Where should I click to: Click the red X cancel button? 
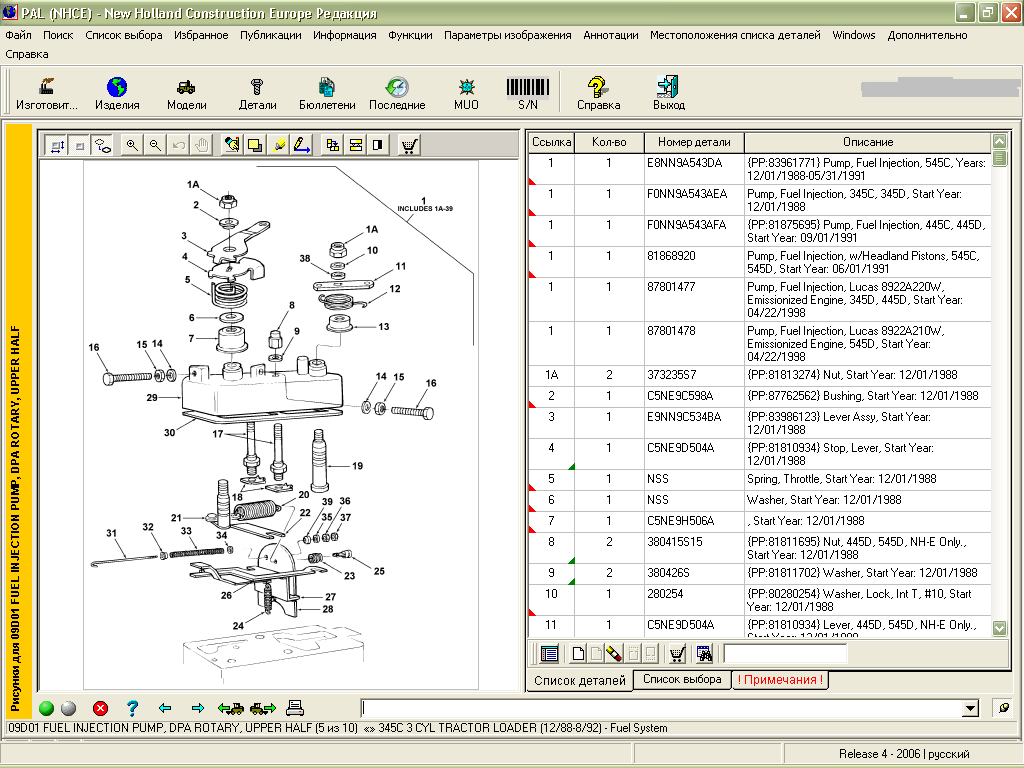(x=101, y=709)
